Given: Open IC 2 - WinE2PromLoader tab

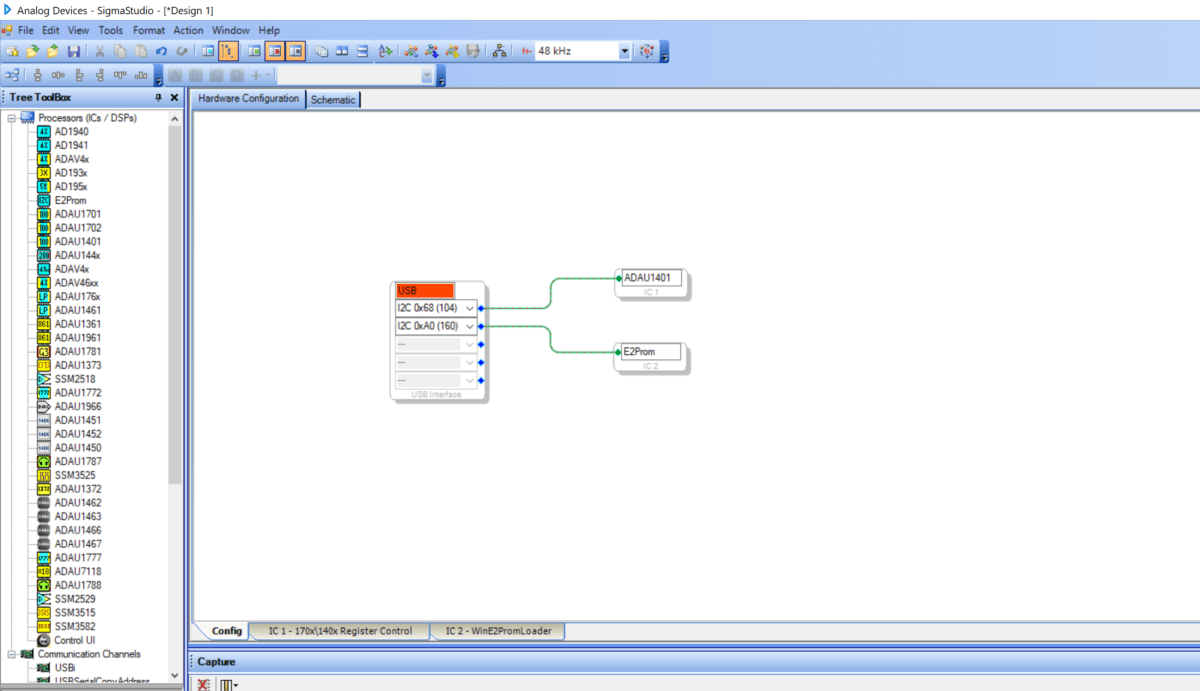Looking at the screenshot, I should click(498, 631).
